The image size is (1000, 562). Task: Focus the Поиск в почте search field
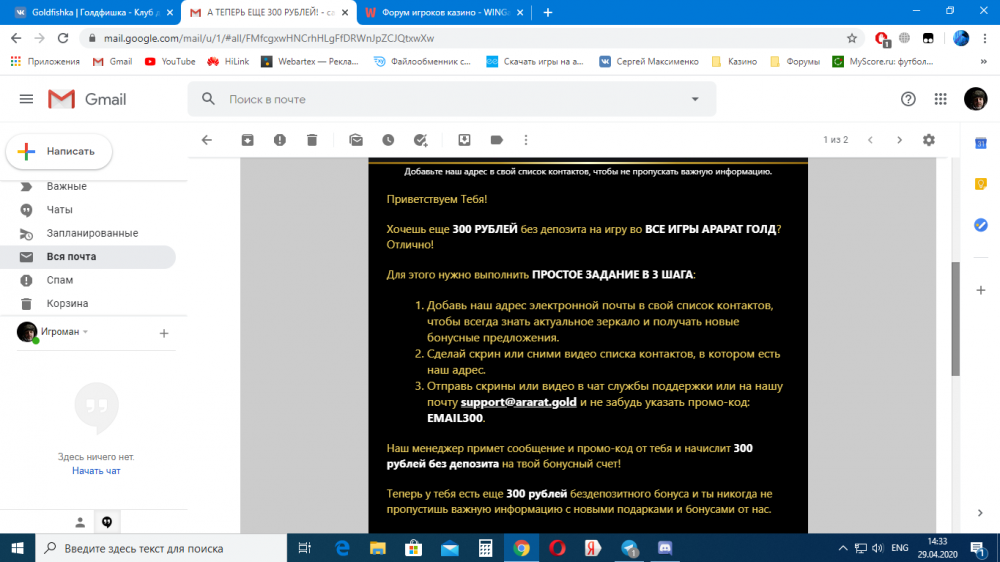[452, 99]
